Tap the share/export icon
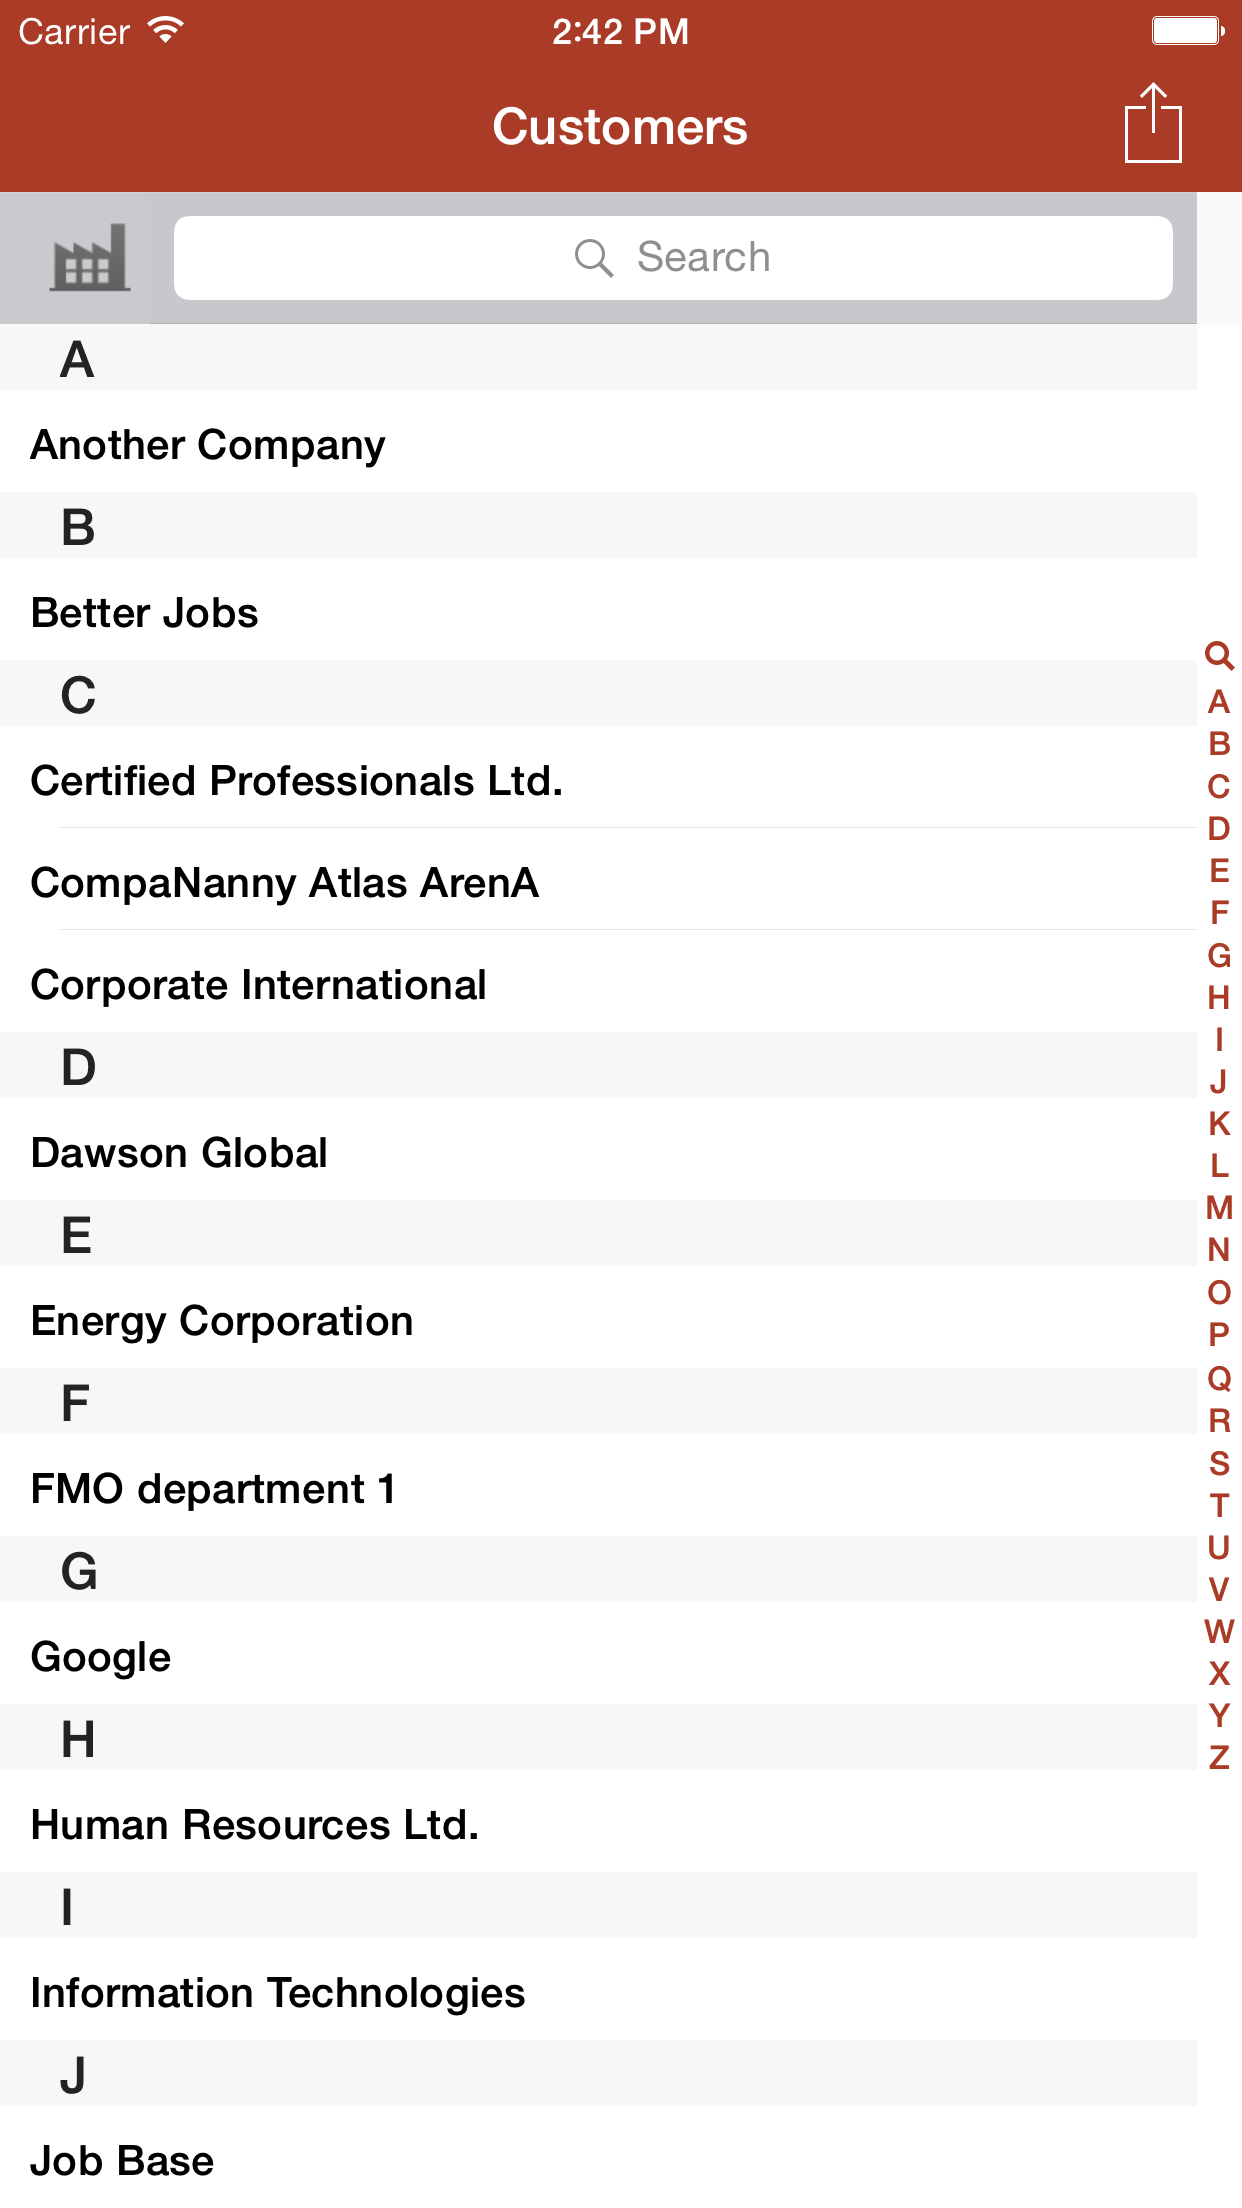The width and height of the screenshot is (1242, 2208). (x=1153, y=124)
